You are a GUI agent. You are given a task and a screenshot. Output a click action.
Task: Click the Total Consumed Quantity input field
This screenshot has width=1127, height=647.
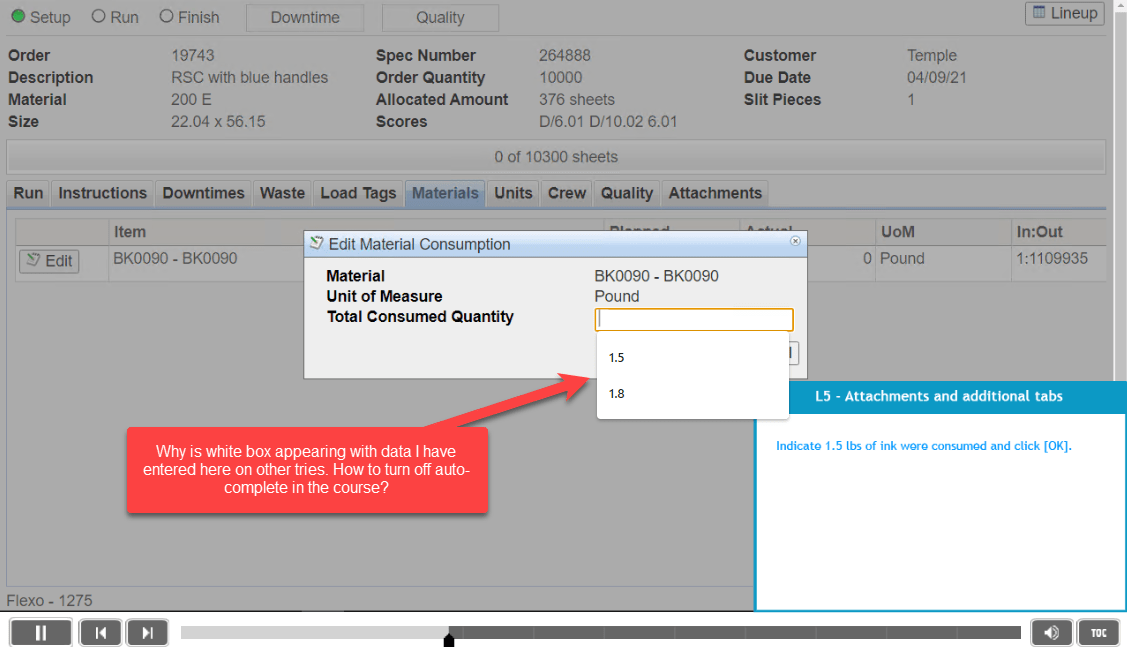point(694,319)
